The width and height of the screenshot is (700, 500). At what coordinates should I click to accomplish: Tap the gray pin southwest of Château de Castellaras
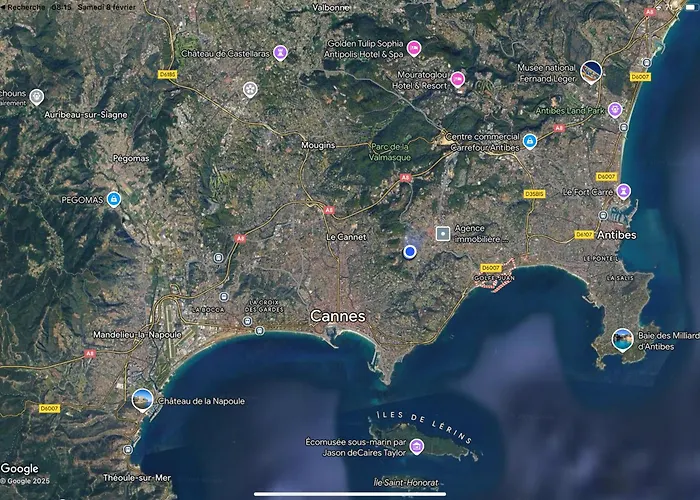click(250, 90)
